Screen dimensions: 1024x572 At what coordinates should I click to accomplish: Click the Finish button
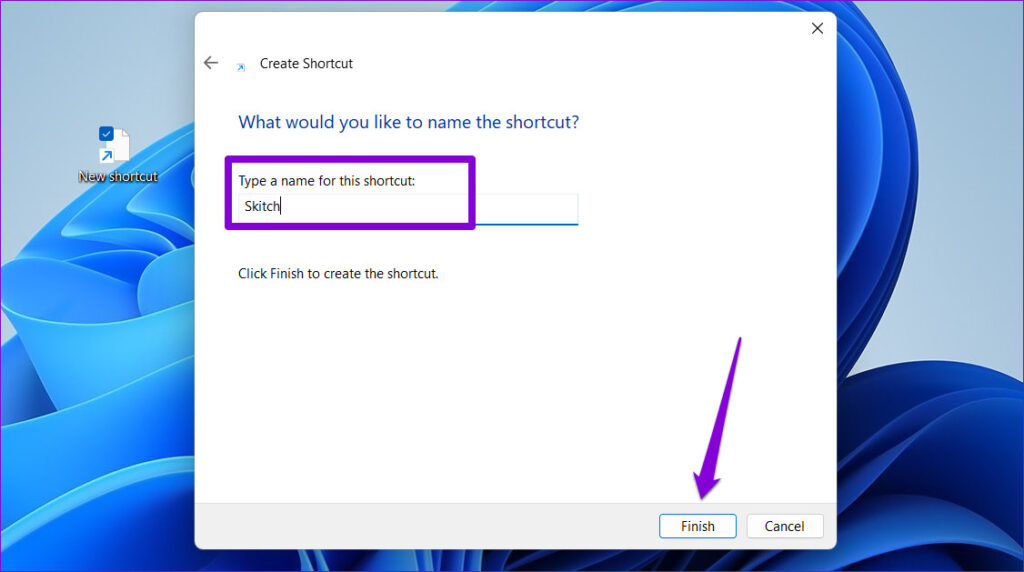[697, 526]
